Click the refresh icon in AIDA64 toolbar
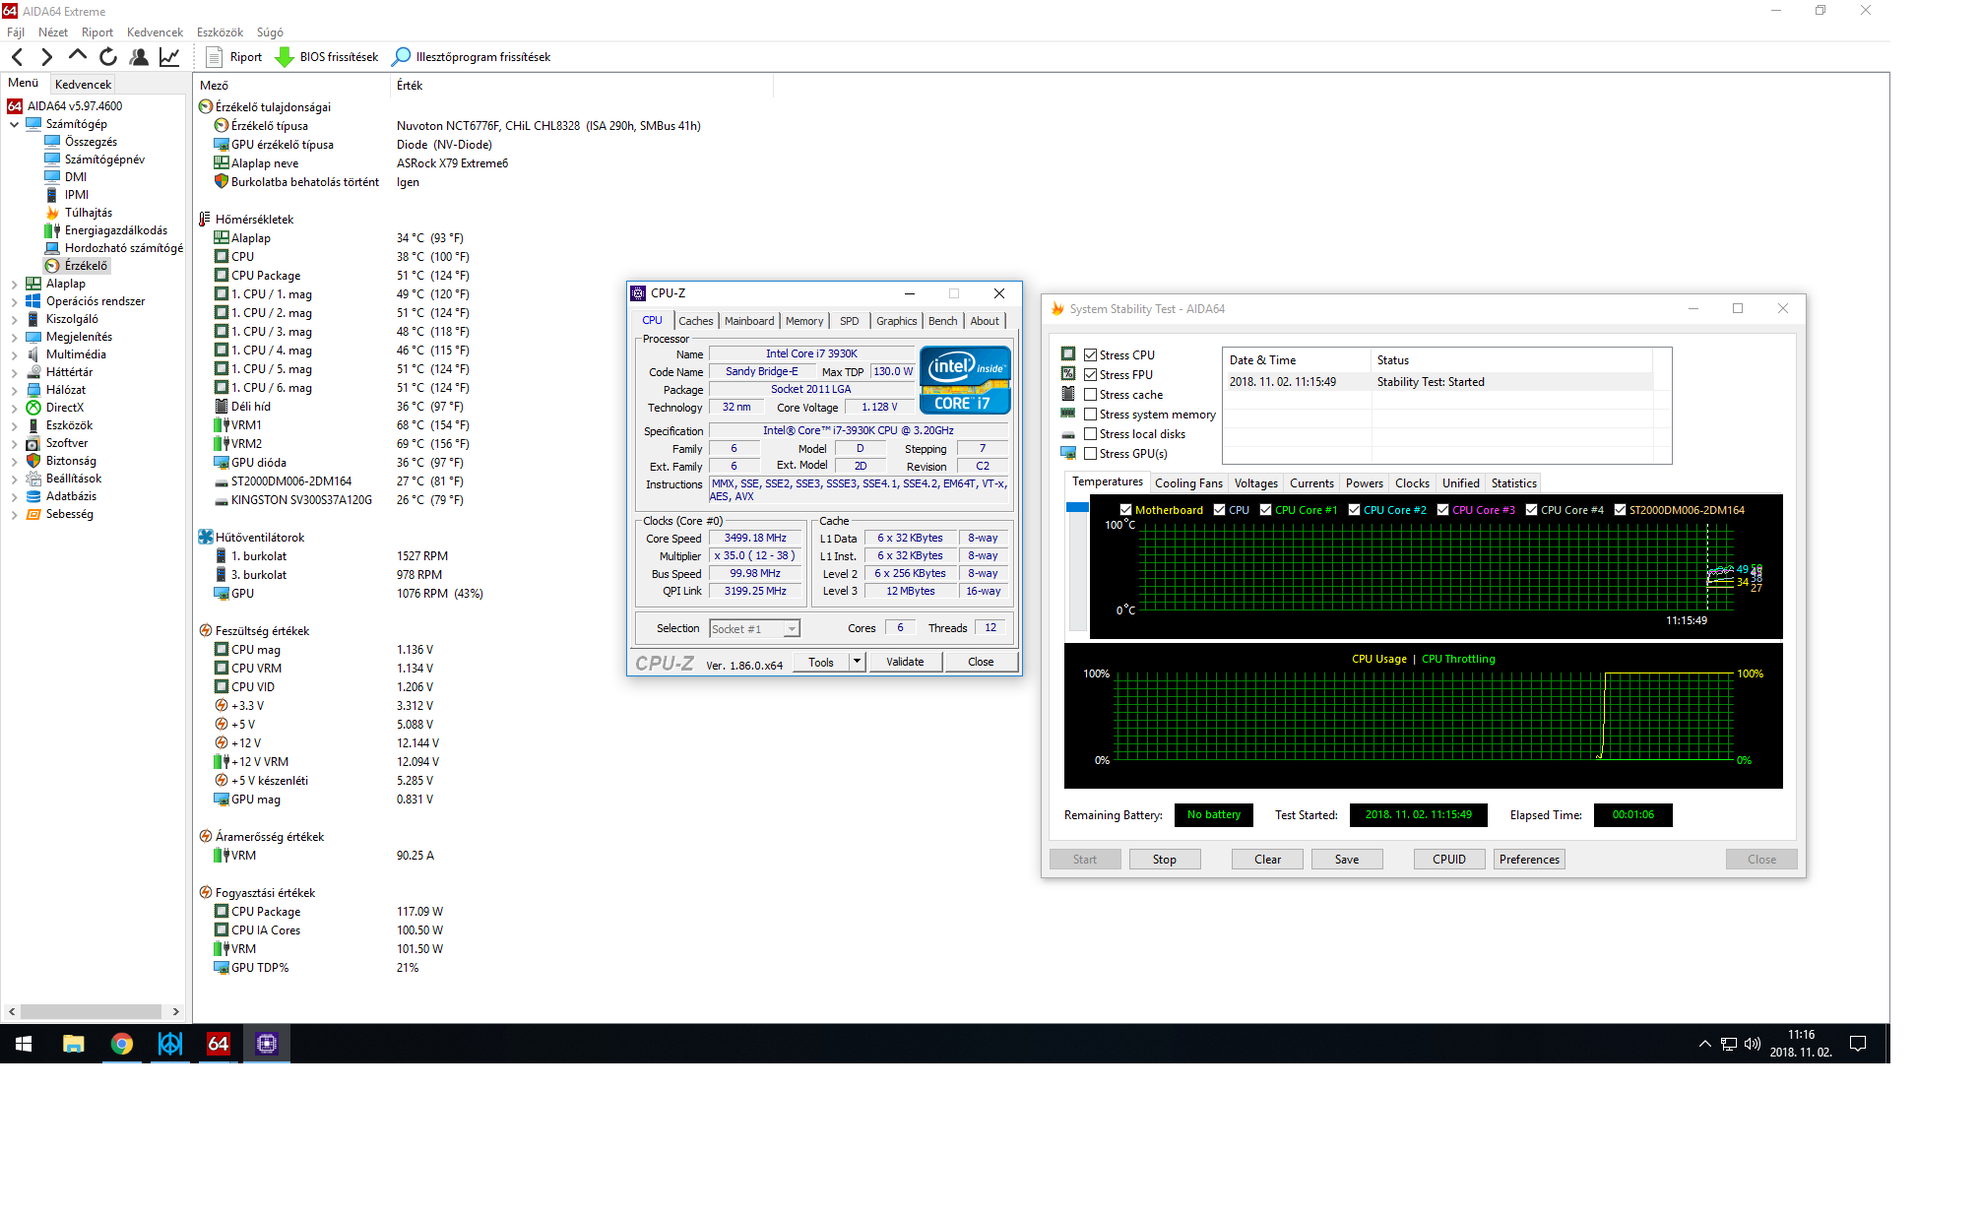1980x1217 pixels. pos(108,57)
